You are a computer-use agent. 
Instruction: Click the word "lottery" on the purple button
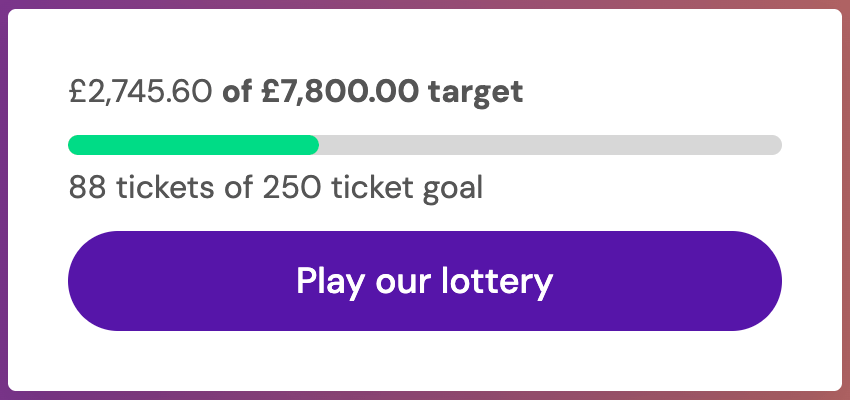[x=497, y=281]
